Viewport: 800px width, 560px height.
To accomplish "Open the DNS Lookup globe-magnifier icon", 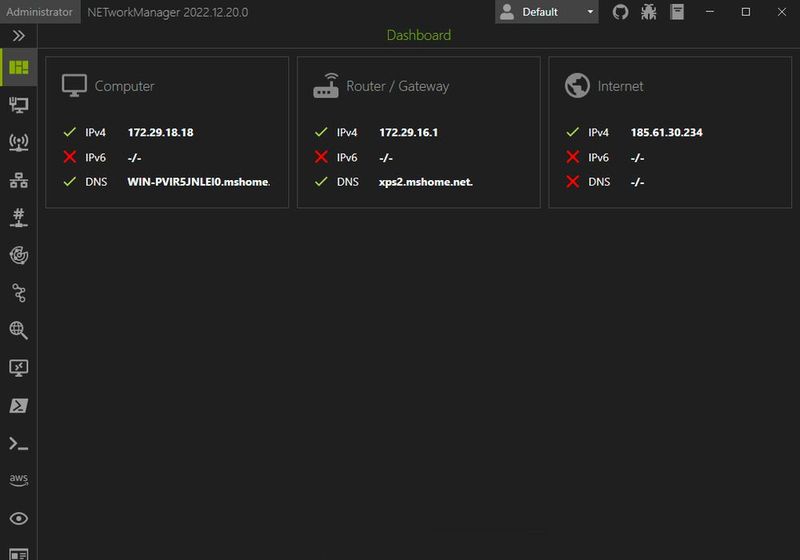I will pos(19,330).
